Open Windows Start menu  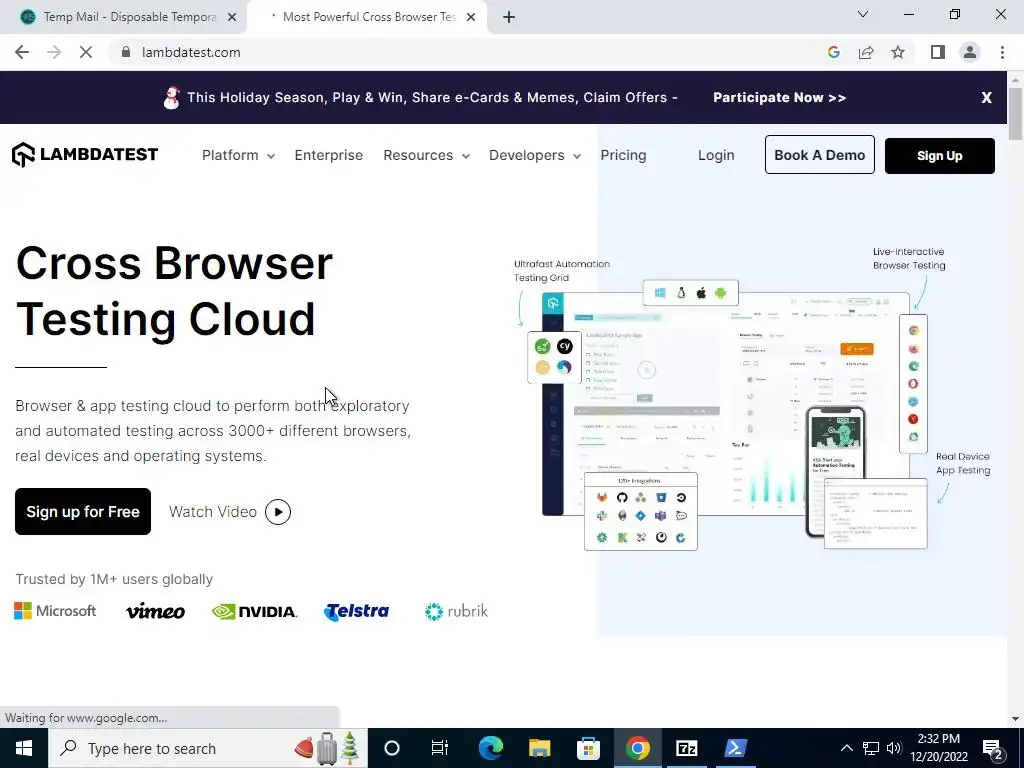click(24, 748)
